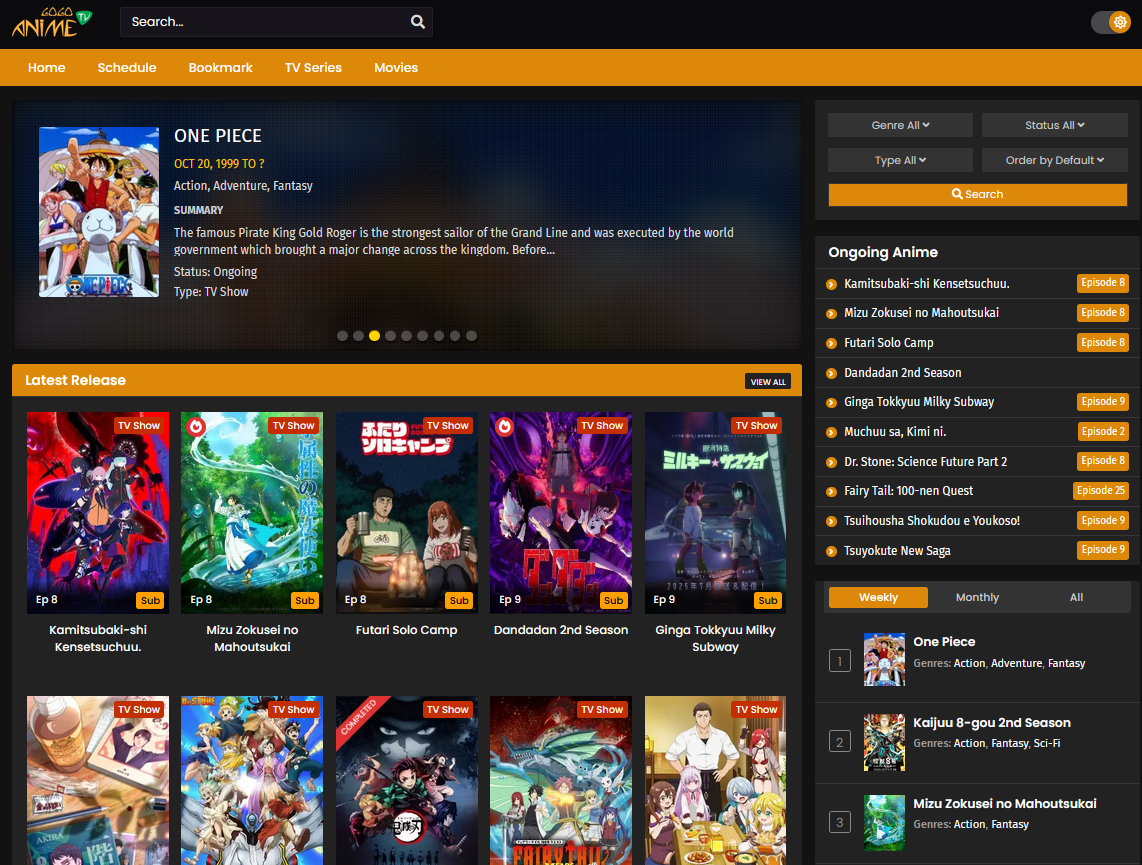Open the ONE PIECE slider title
Viewport: 1142px width, 865px height.
(218, 136)
